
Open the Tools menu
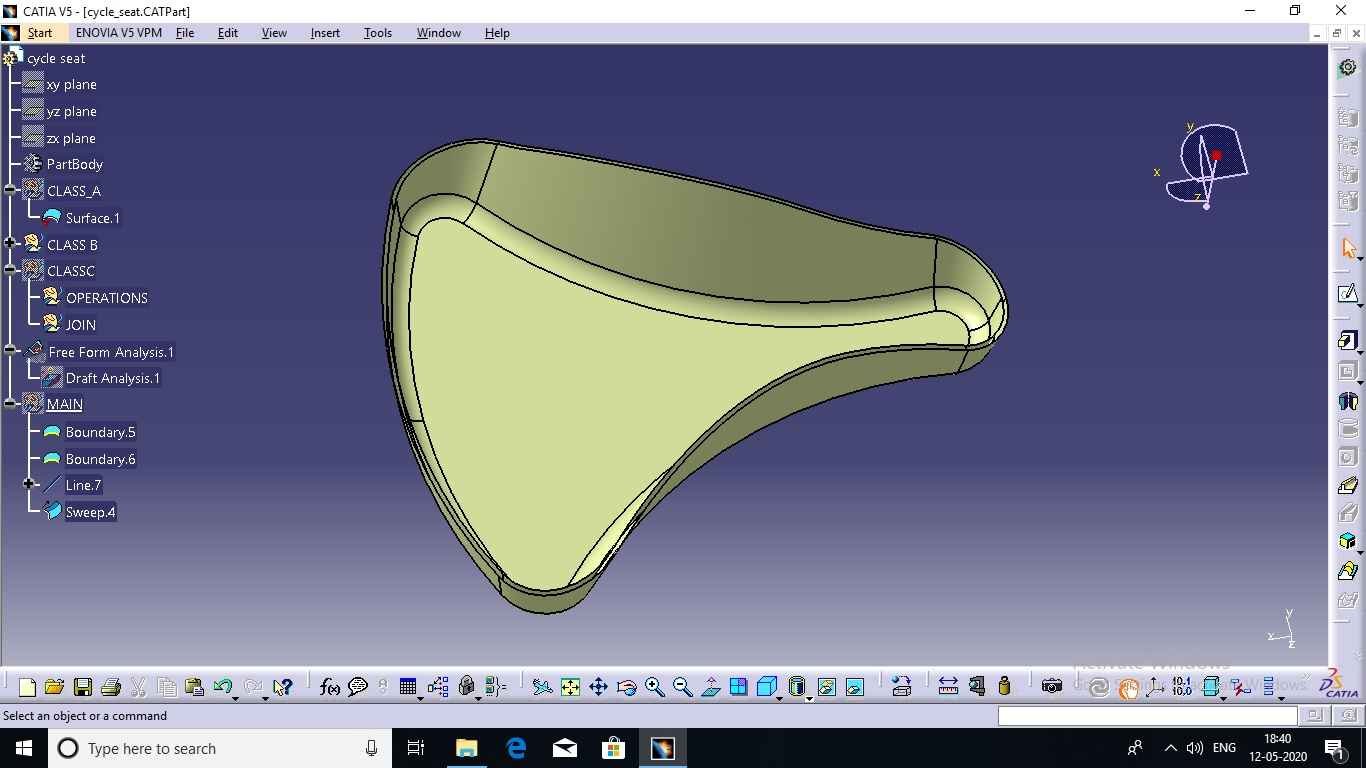tap(377, 33)
